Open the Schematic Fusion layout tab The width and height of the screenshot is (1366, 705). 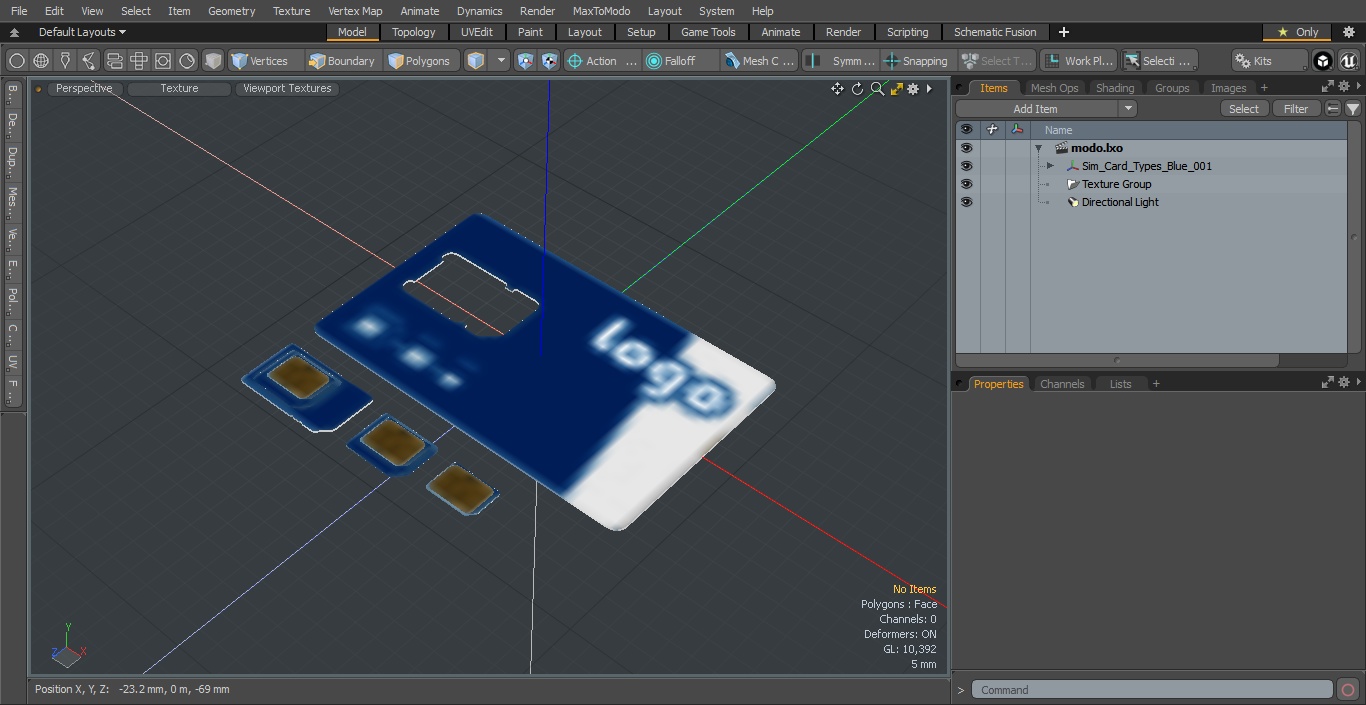click(x=995, y=32)
